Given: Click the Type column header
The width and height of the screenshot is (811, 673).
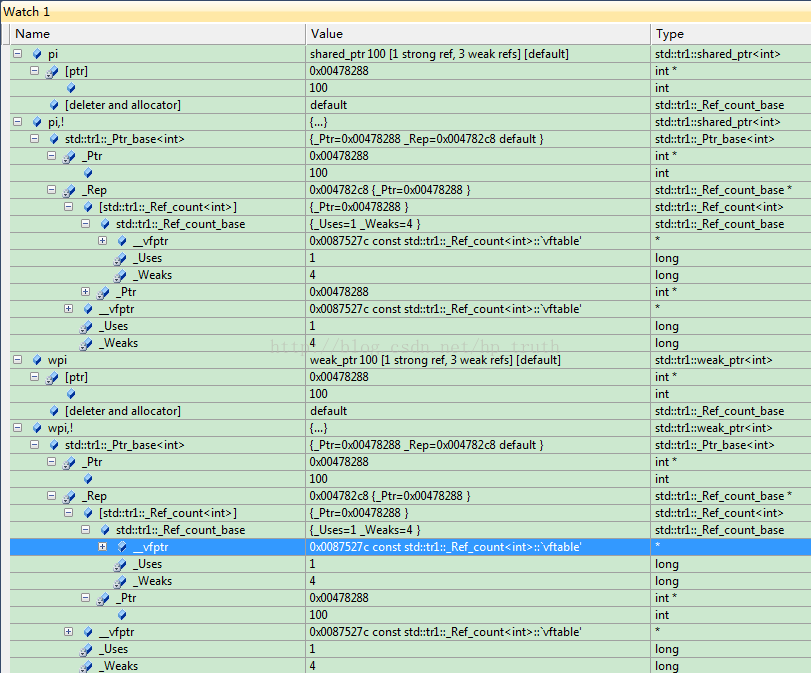Looking at the screenshot, I should (x=731, y=34).
